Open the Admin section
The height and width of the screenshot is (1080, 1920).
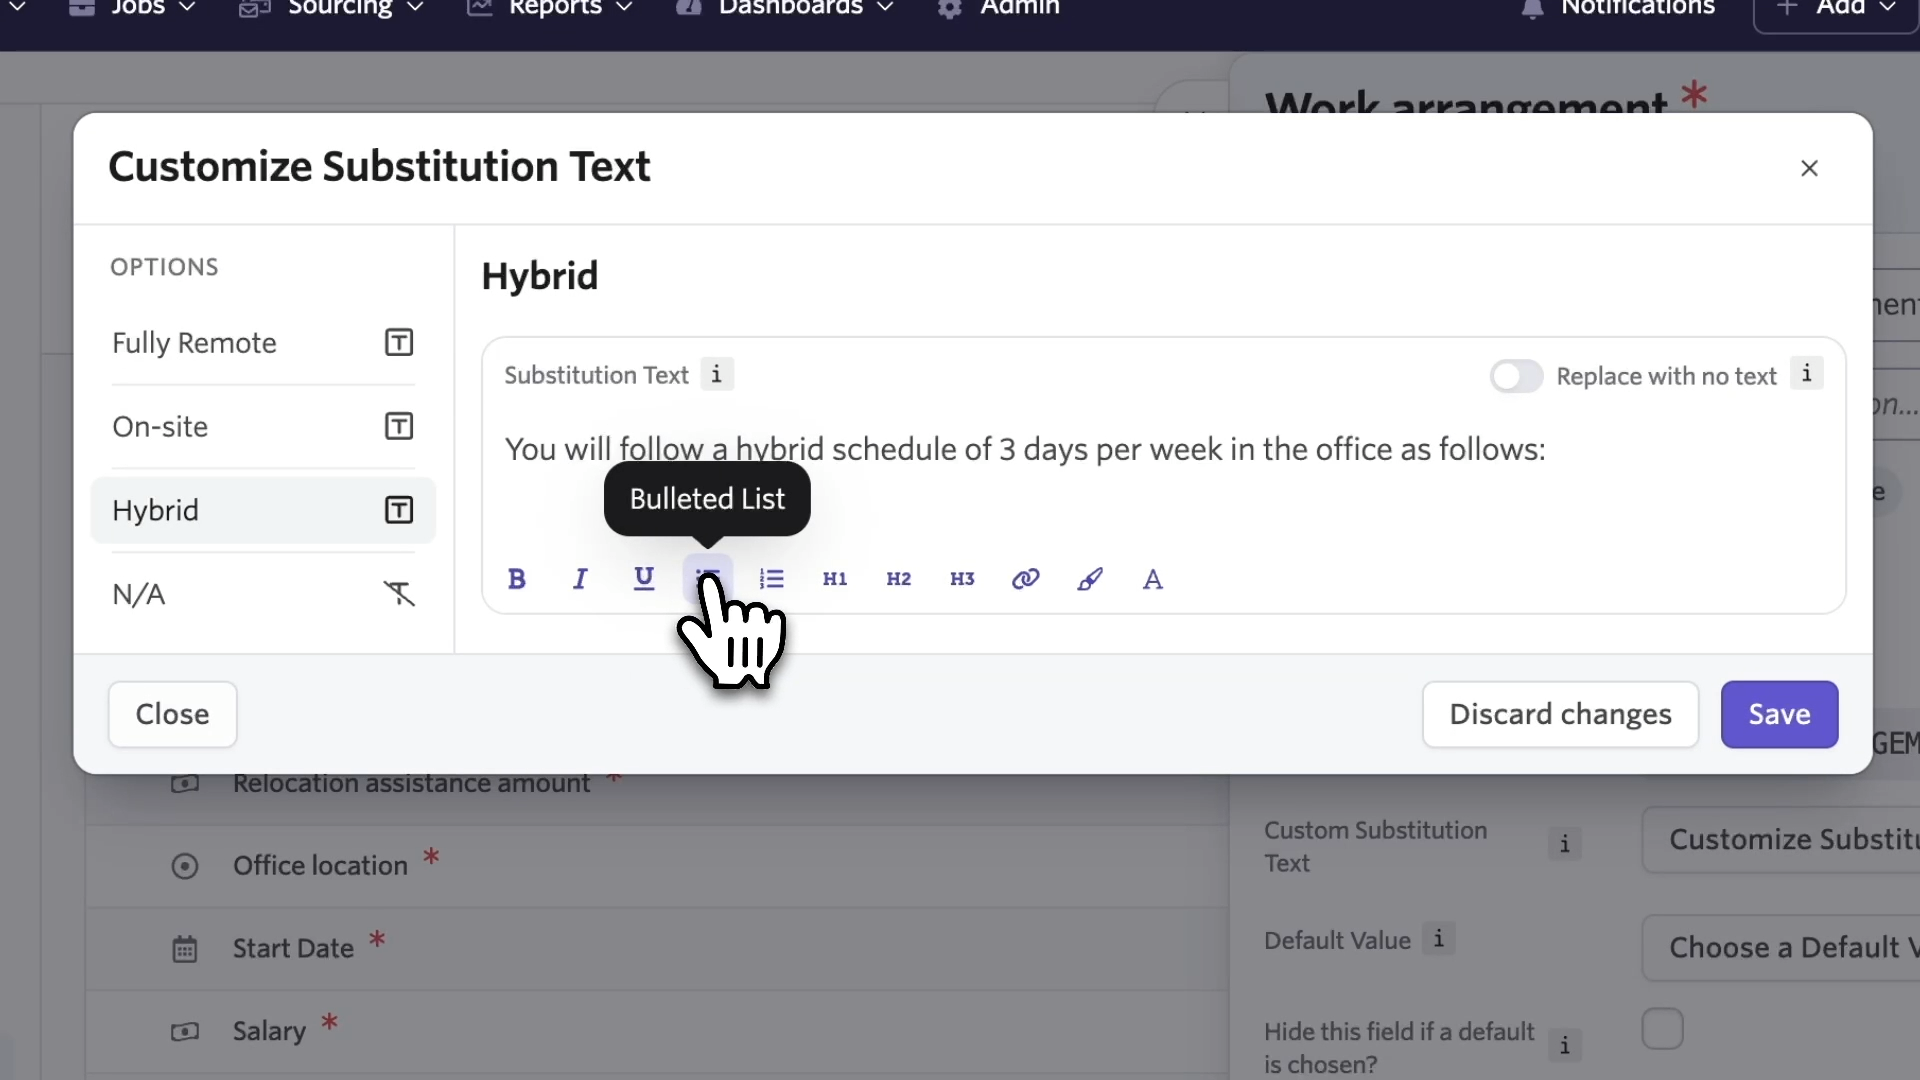pos(998,8)
